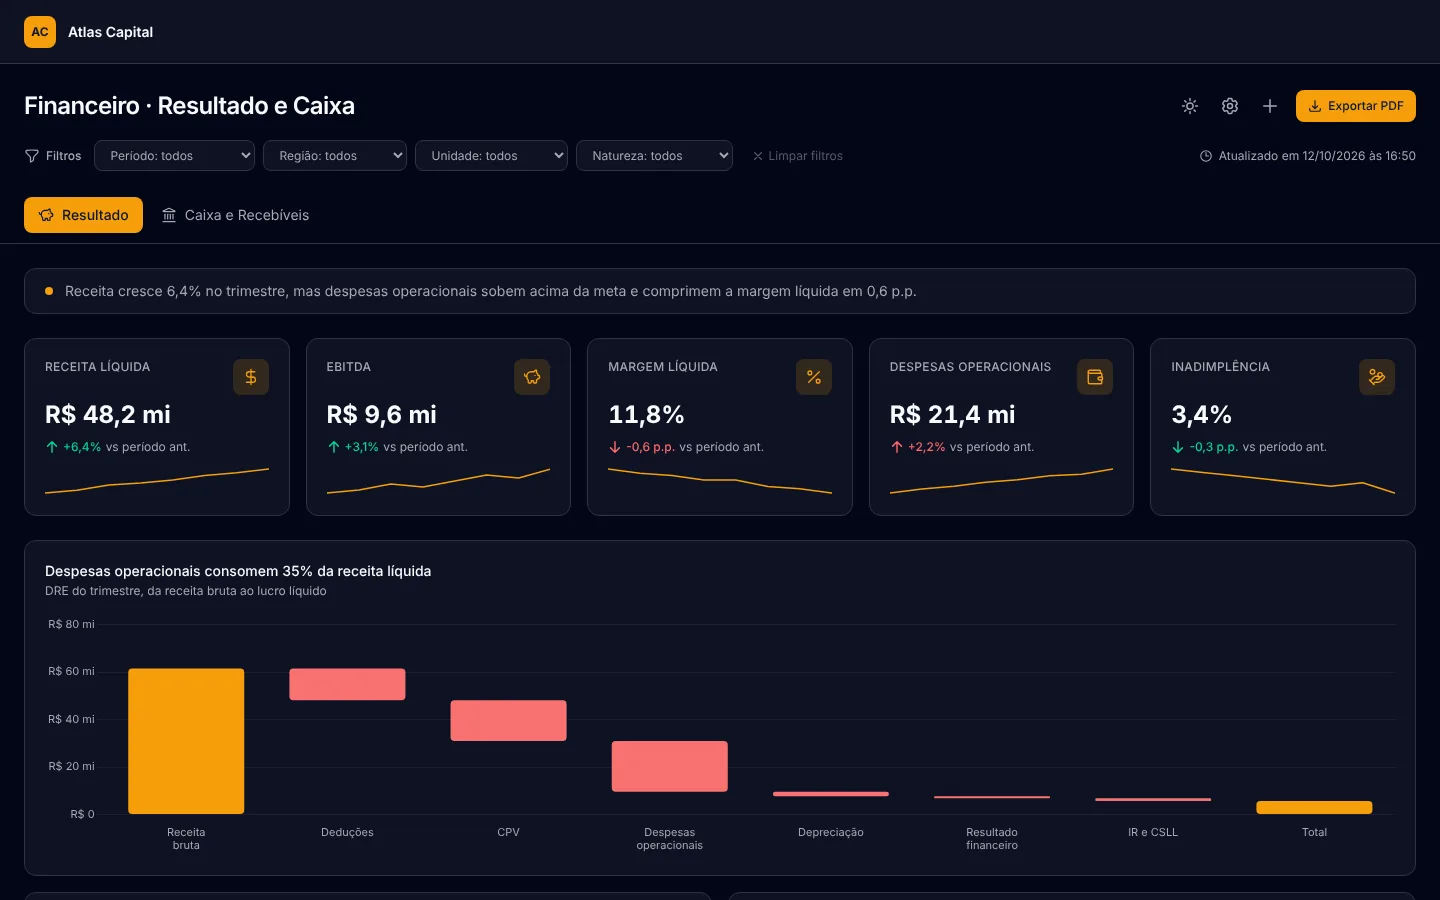Click the Receita Líquida sparkline chart
The image size is (1440, 900).
(x=157, y=481)
